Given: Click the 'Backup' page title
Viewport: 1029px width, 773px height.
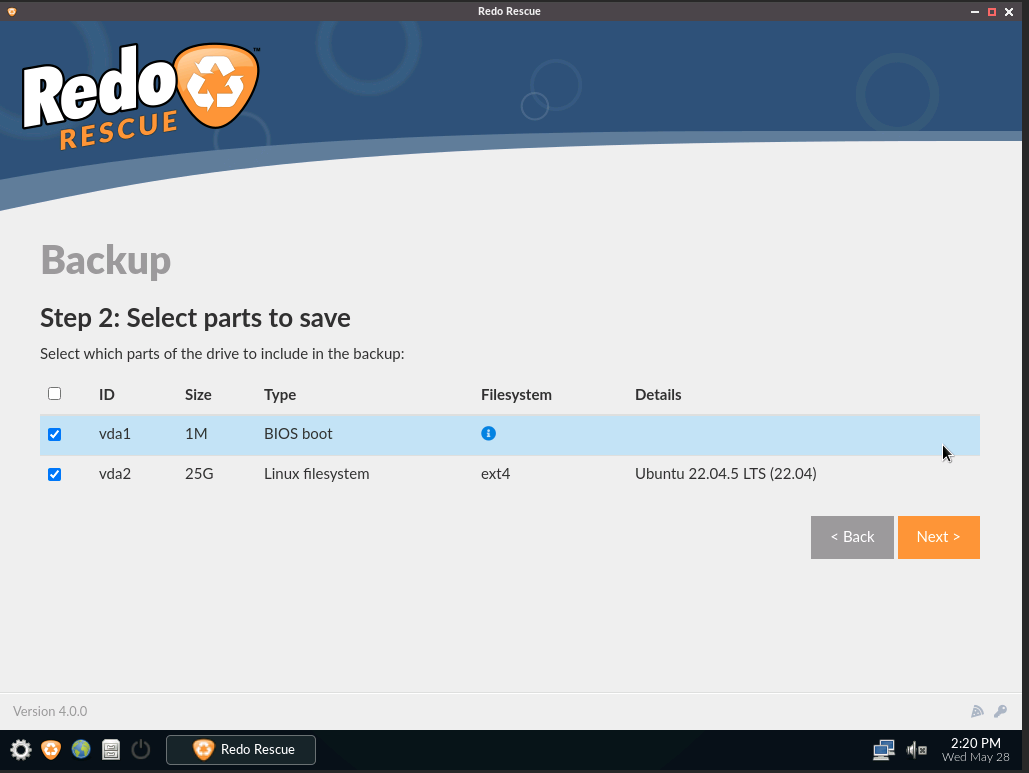Looking at the screenshot, I should tap(106, 261).
